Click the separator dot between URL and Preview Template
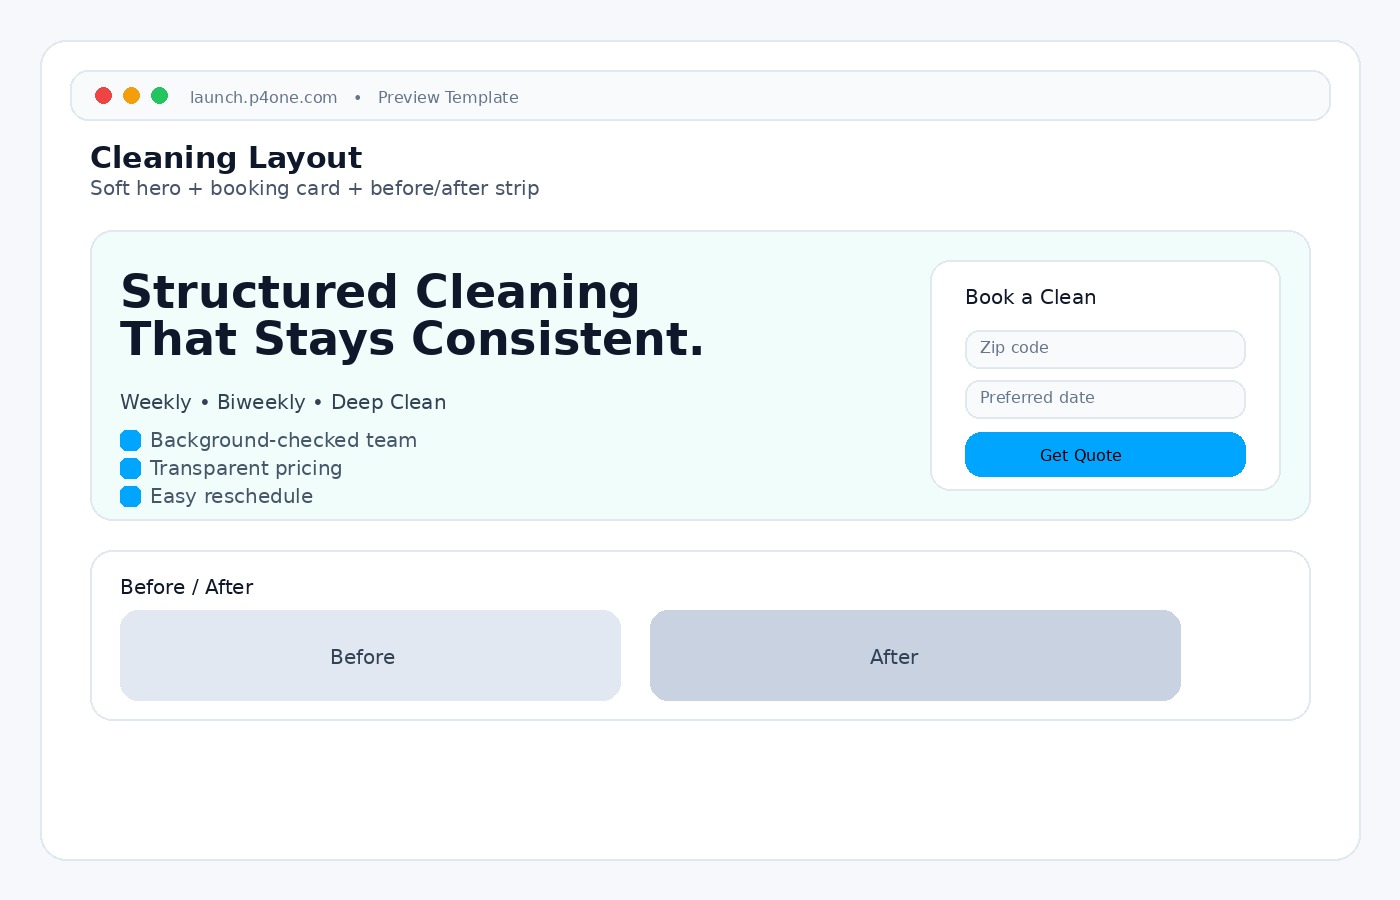1400x900 pixels. [x=357, y=98]
